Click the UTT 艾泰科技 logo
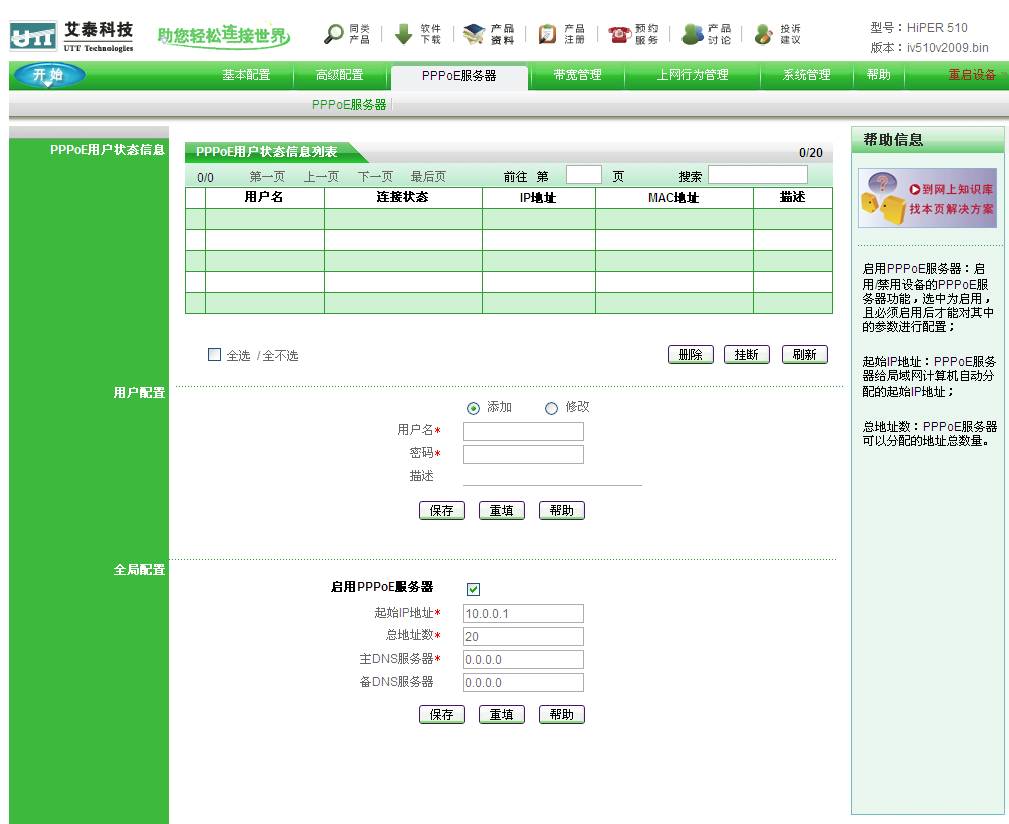This screenshot has width=1009, height=824. pos(72,37)
